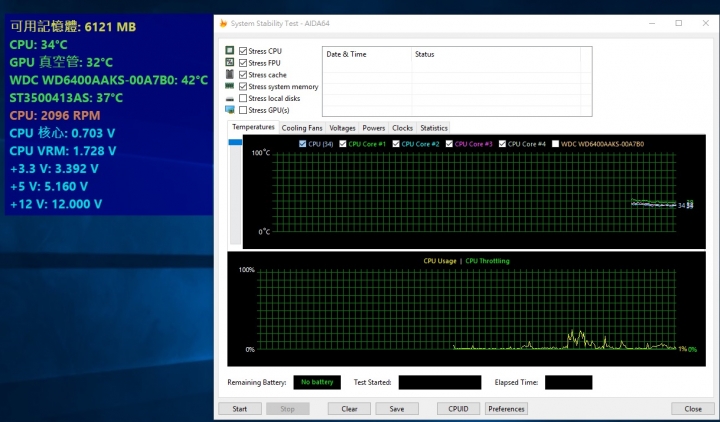Click the Close button at bottom right
The height and width of the screenshot is (422, 720).
[693, 409]
